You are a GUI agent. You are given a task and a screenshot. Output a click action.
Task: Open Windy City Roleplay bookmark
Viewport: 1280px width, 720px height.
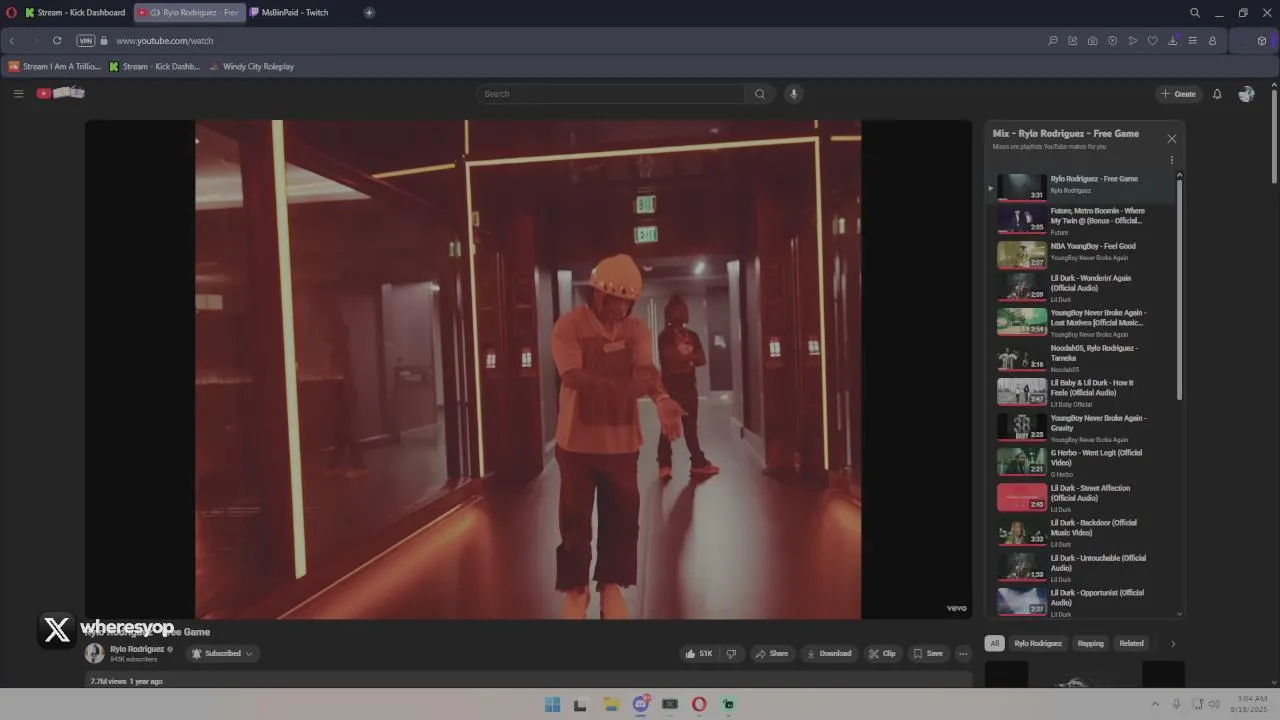click(252, 67)
